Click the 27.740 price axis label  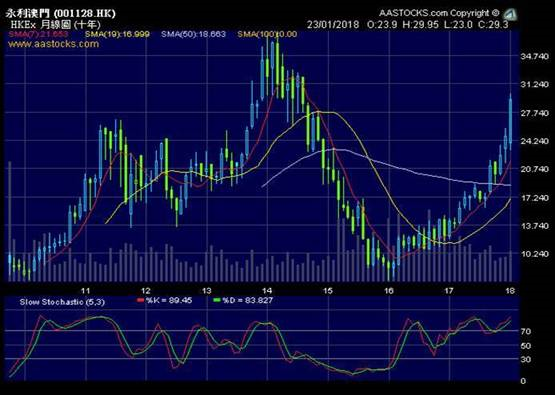(x=534, y=113)
